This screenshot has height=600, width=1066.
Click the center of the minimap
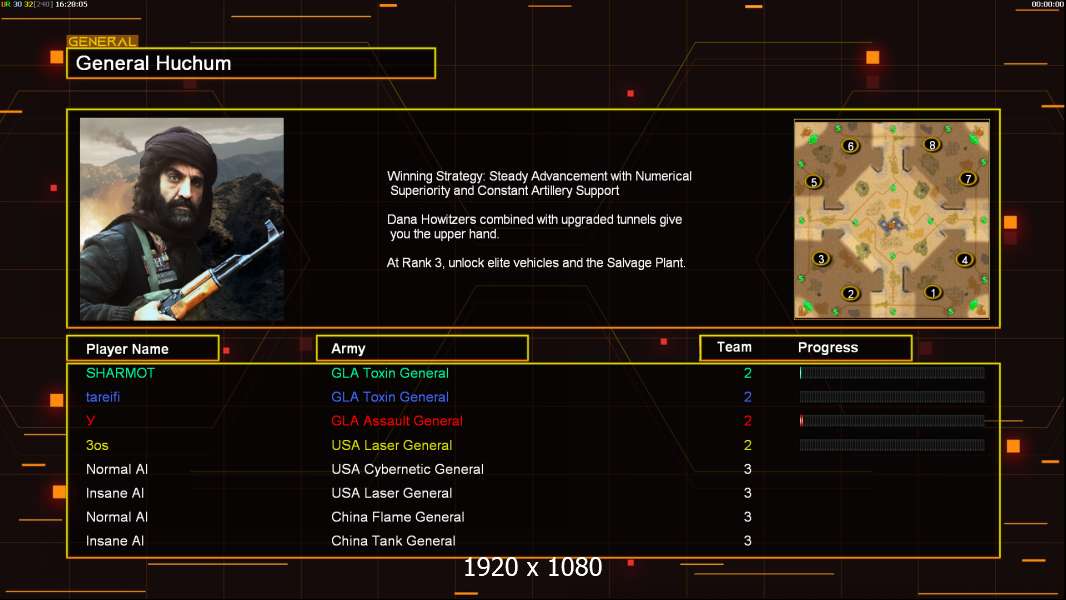tap(892, 219)
